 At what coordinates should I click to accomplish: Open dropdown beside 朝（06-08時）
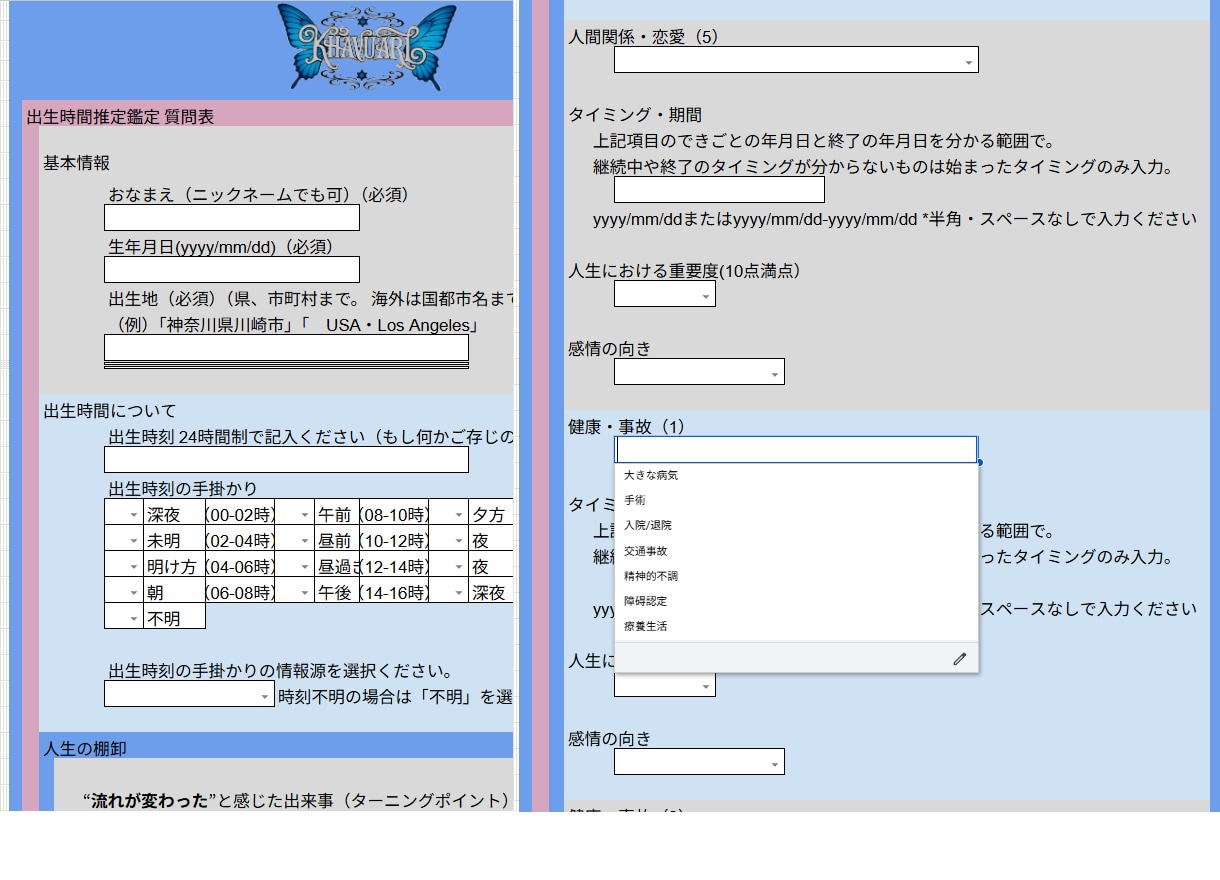[x=124, y=591]
